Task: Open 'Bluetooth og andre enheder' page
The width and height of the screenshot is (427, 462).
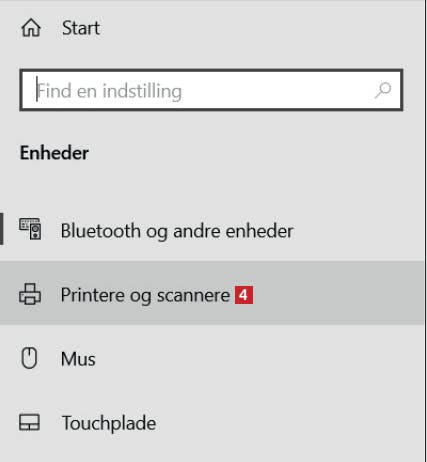Action: click(x=177, y=231)
